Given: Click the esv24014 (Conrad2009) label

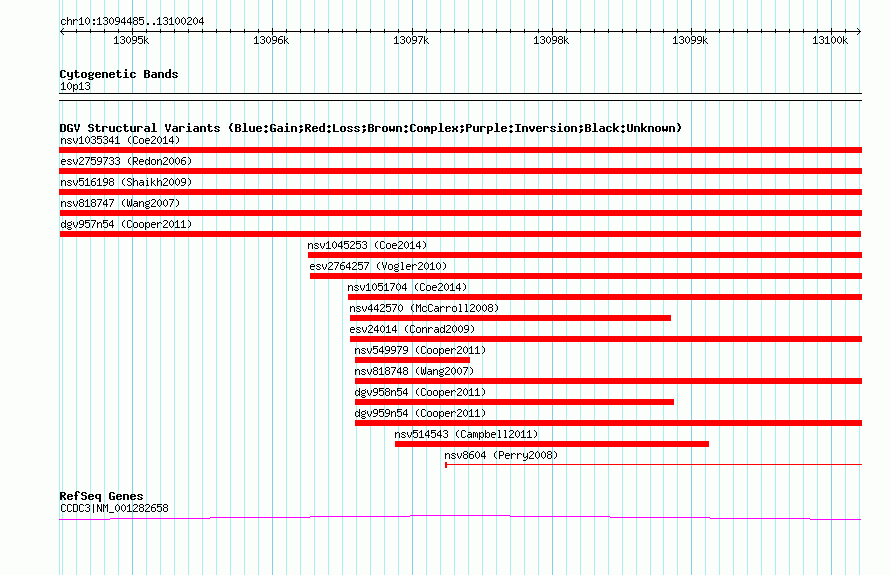Looking at the screenshot, I should 412,329.
